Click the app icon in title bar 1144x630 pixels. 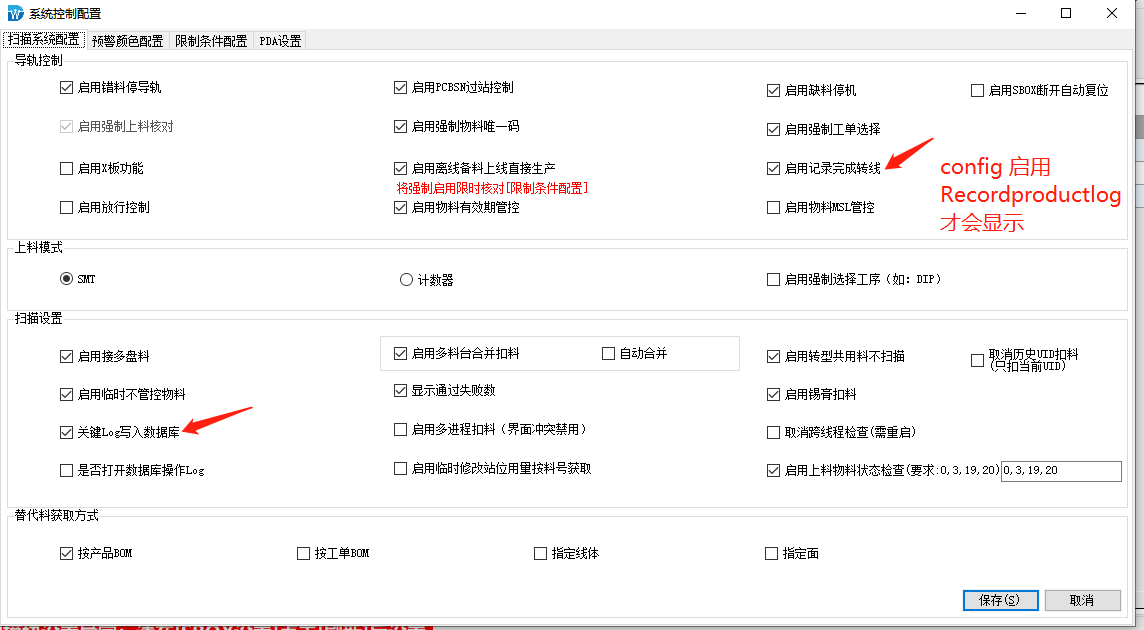tap(13, 13)
